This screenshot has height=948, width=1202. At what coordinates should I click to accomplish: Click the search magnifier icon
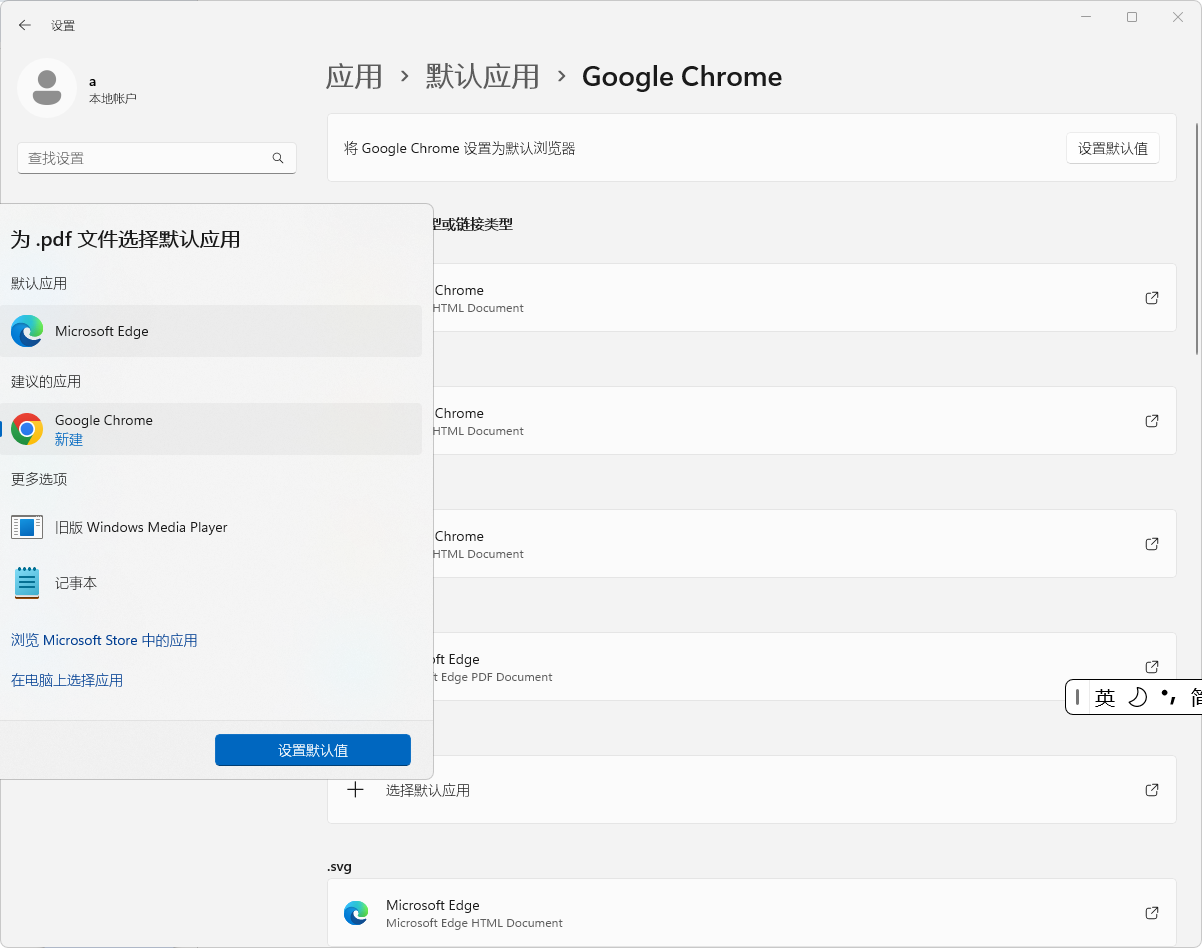point(278,158)
